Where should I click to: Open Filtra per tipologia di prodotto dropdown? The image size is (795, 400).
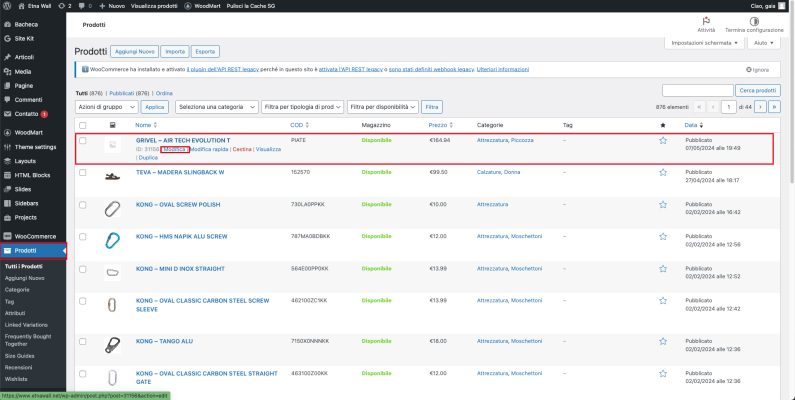point(303,107)
